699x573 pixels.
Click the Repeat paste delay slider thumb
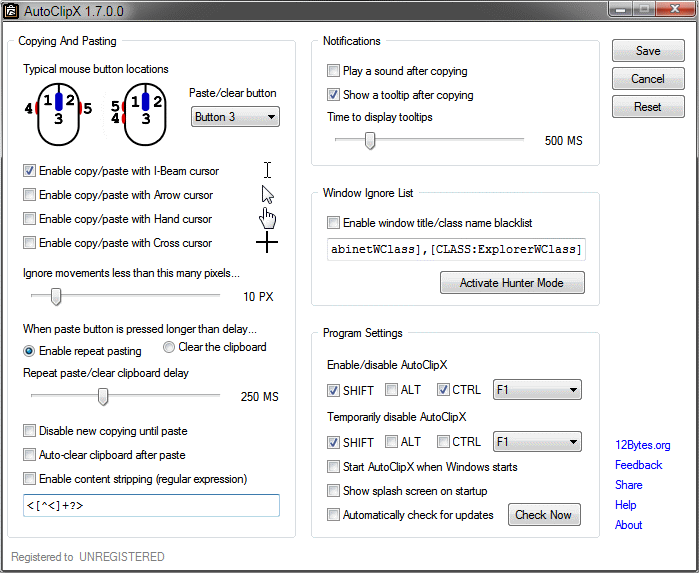pos(103,396)
